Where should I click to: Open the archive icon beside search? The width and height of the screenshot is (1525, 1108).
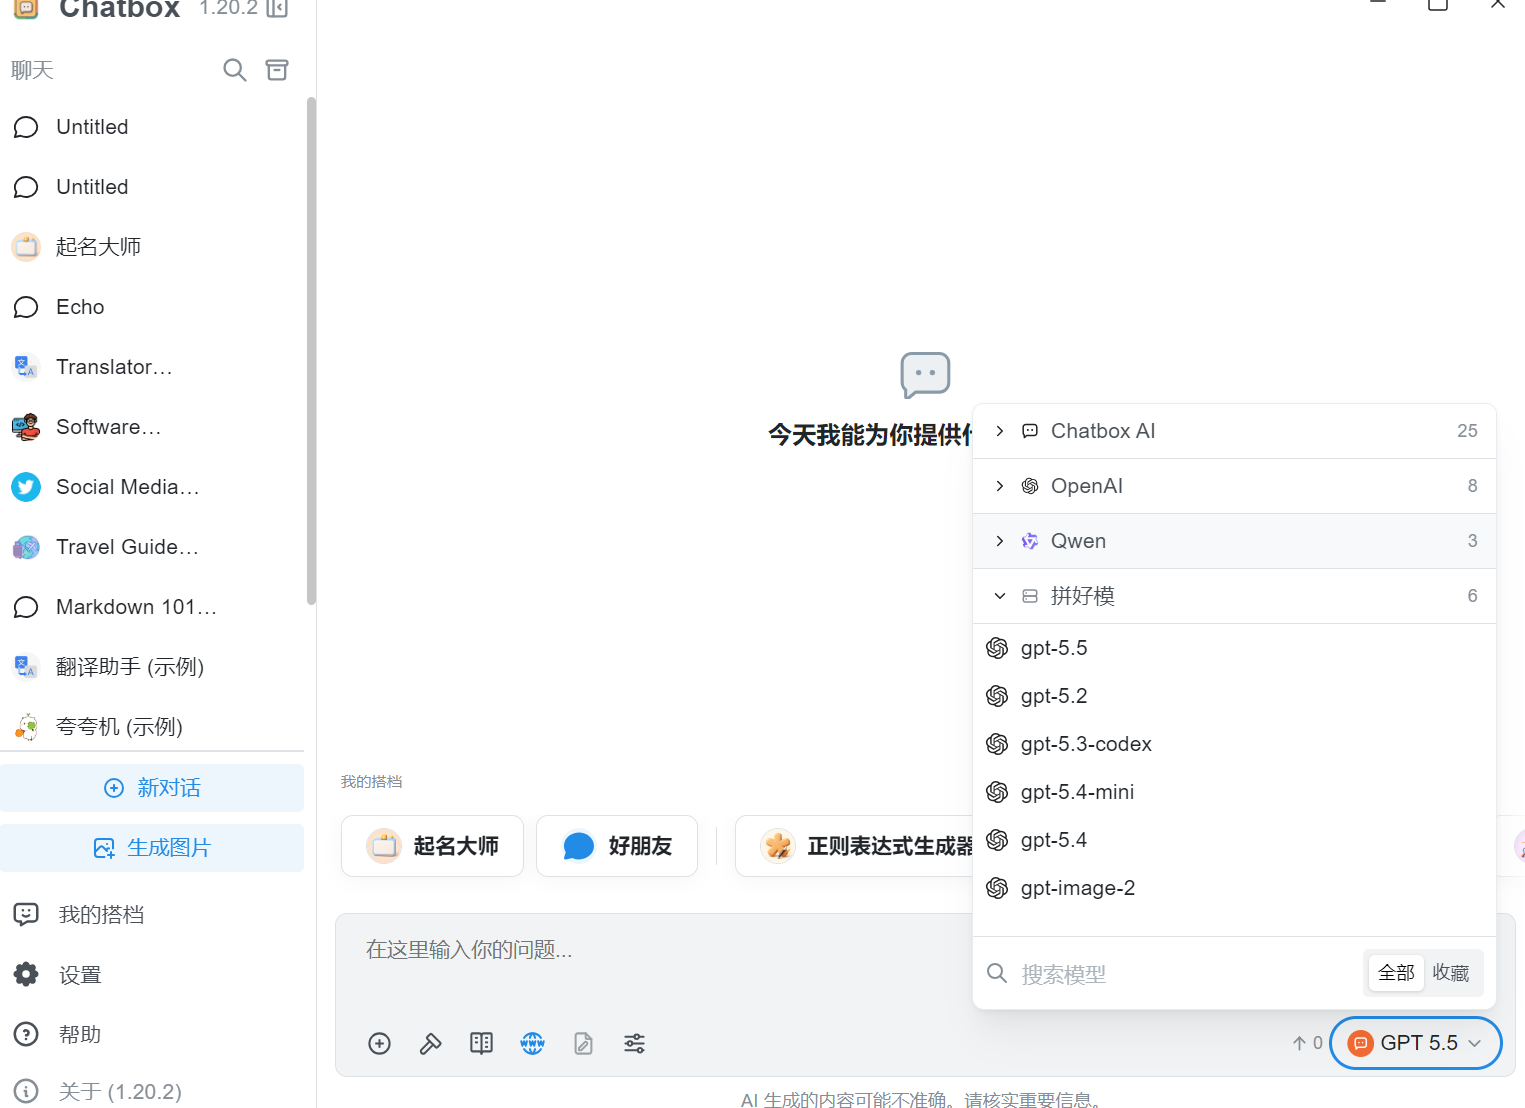click(277, 70)
